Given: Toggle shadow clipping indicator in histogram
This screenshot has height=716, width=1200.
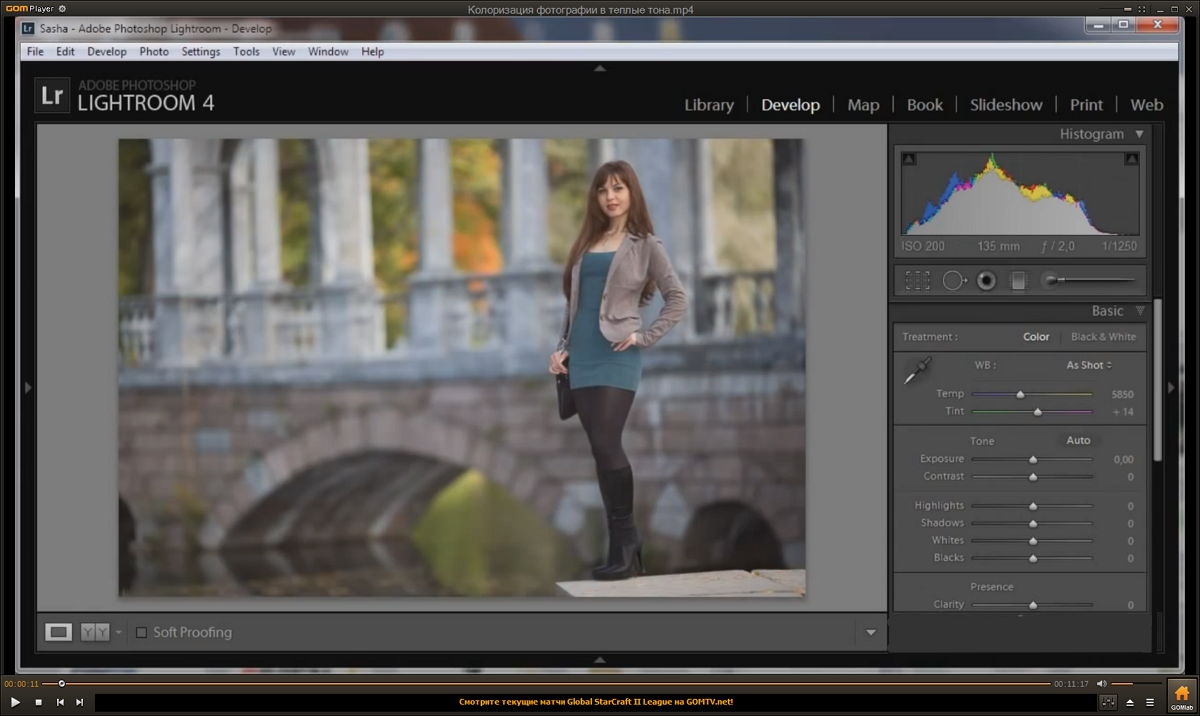Looking at the screenshot, I should (908, 159).
